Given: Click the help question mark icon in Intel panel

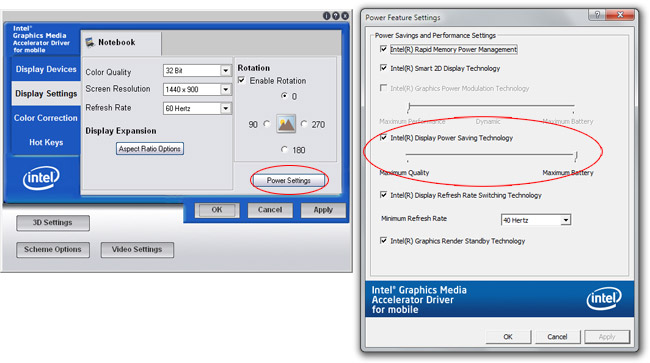Looking at the screenshot, I should coord(336,16).
